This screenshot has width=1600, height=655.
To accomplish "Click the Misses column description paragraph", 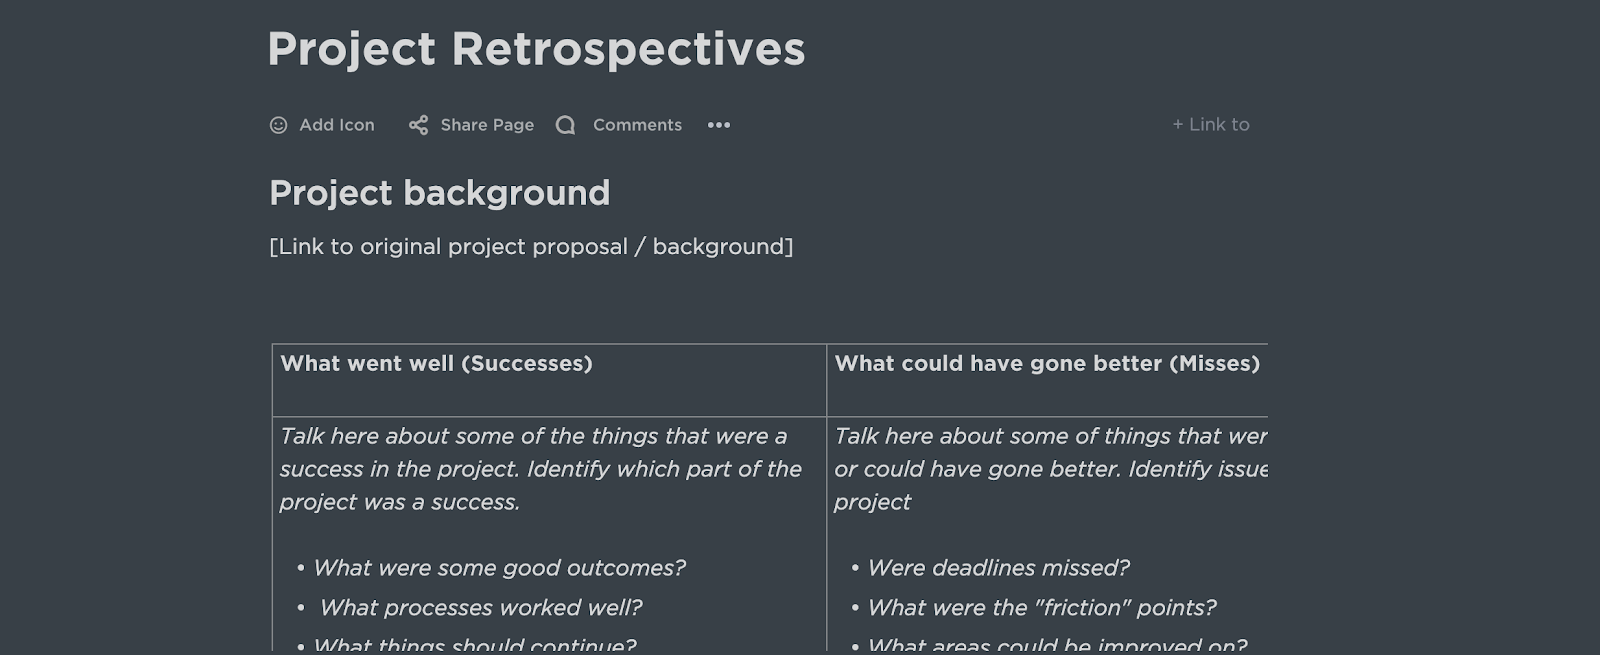I will tap(1050, 469).
